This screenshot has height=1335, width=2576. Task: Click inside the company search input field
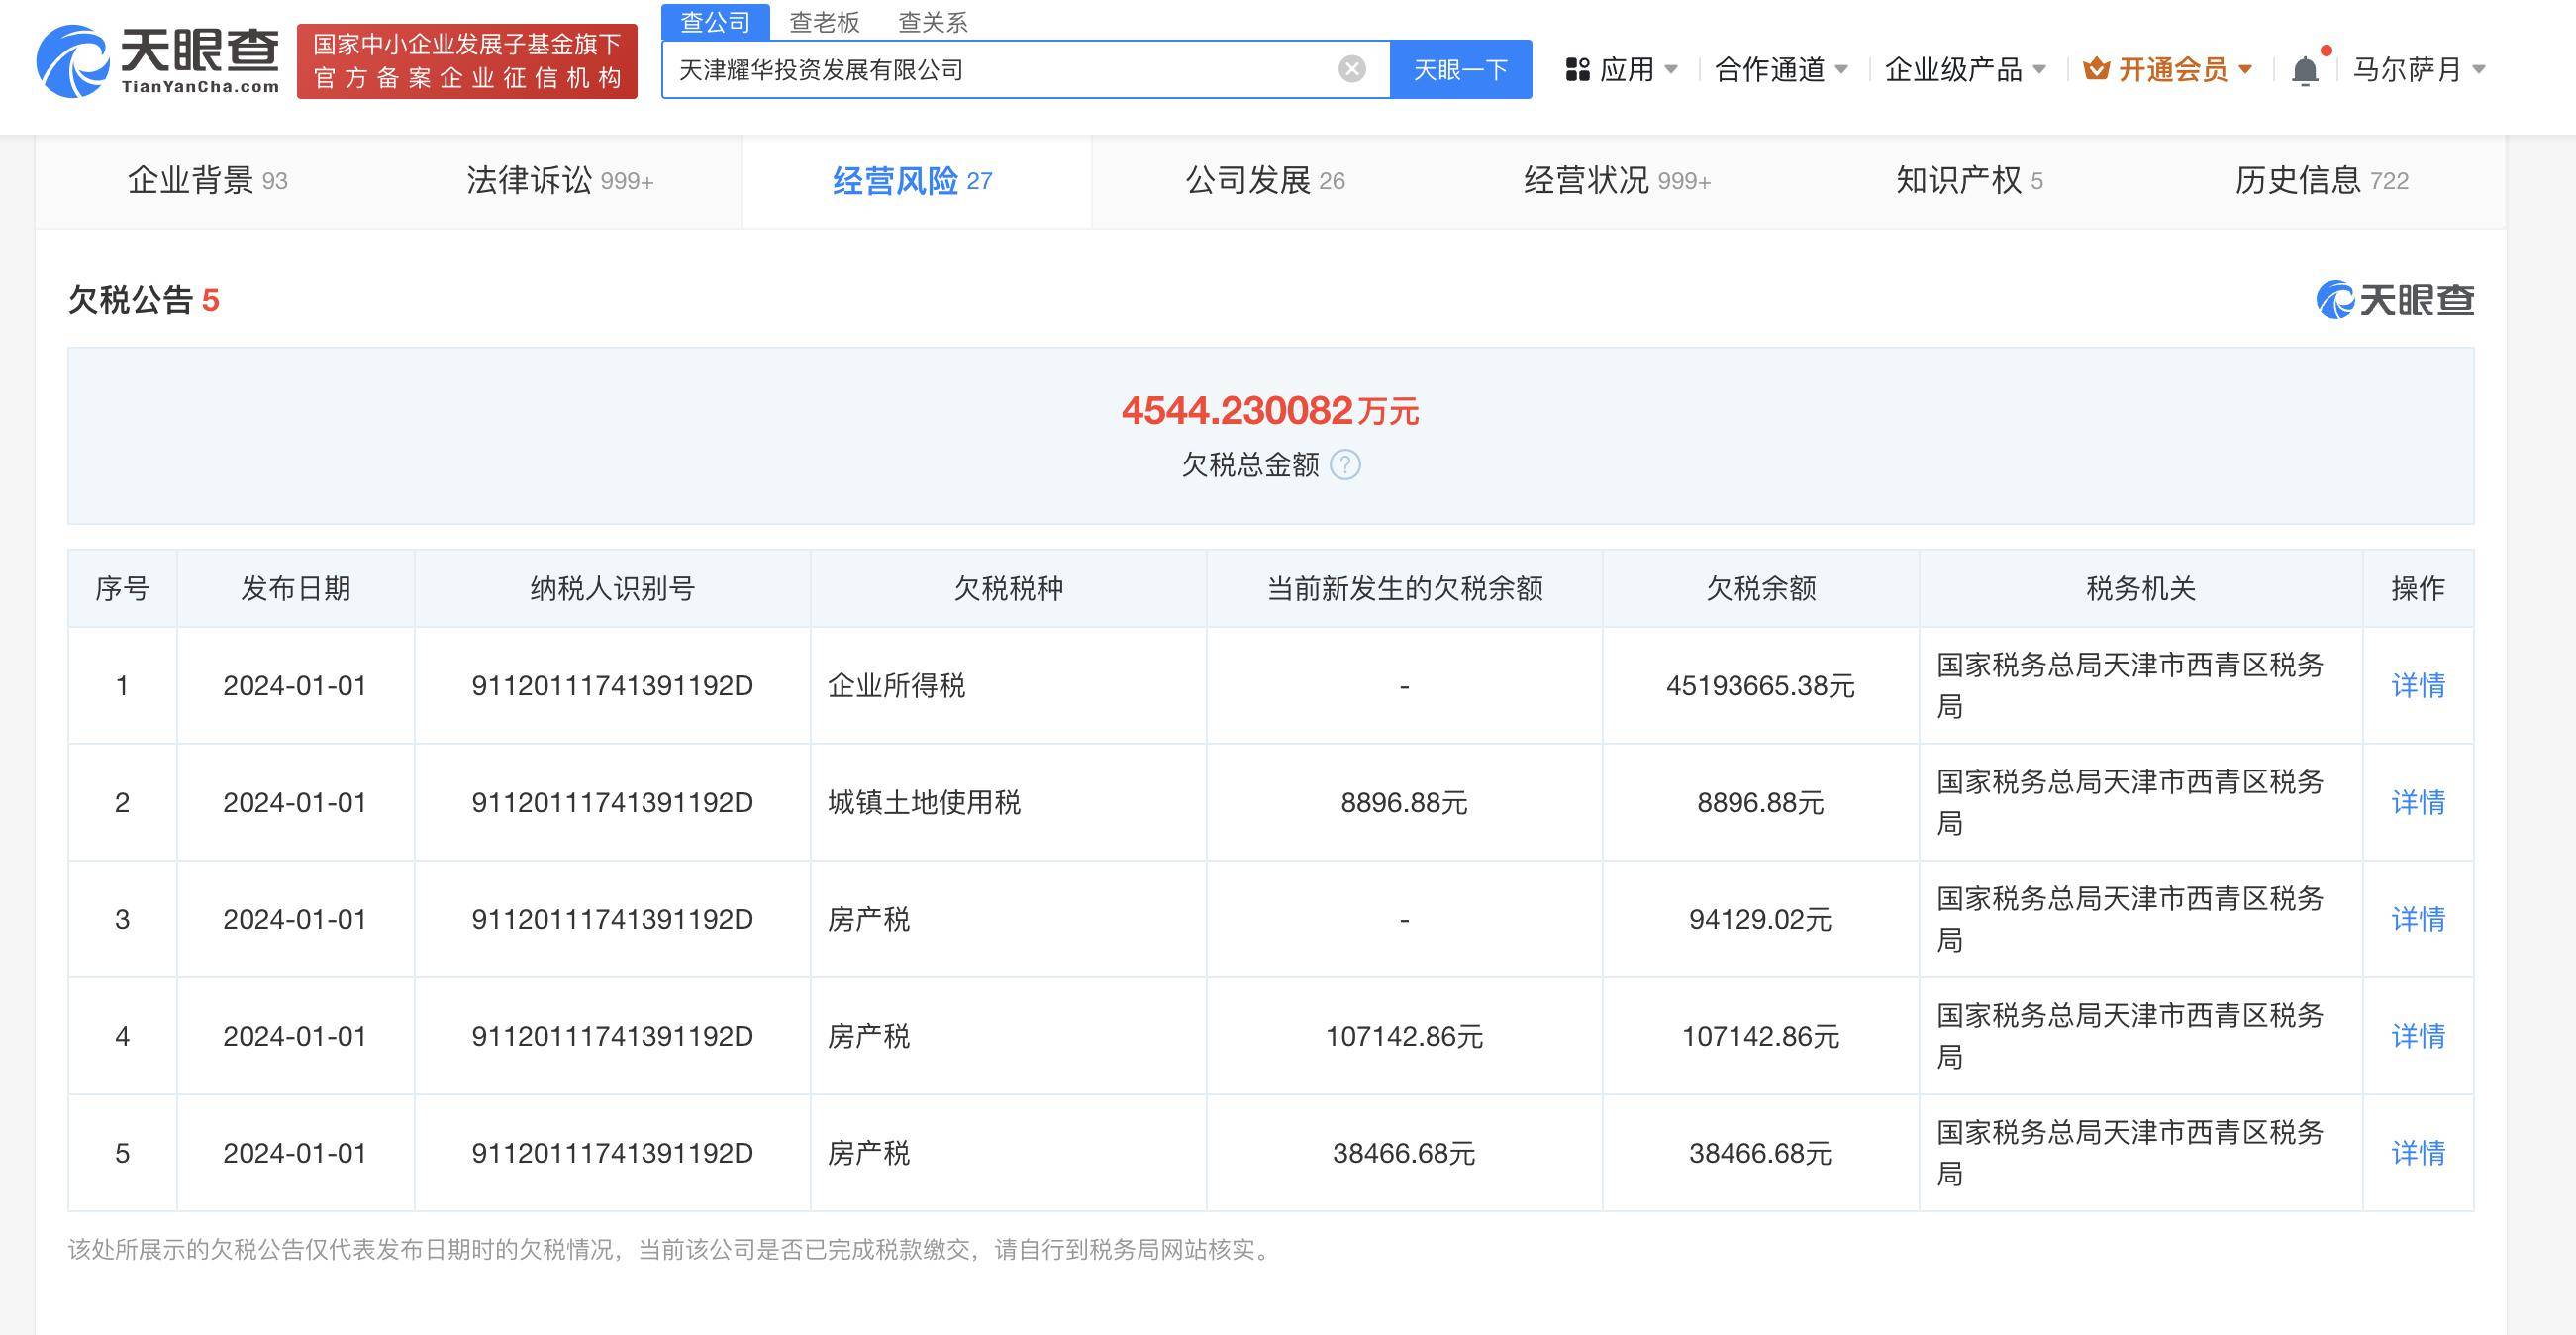click(x=1000, y=68)
